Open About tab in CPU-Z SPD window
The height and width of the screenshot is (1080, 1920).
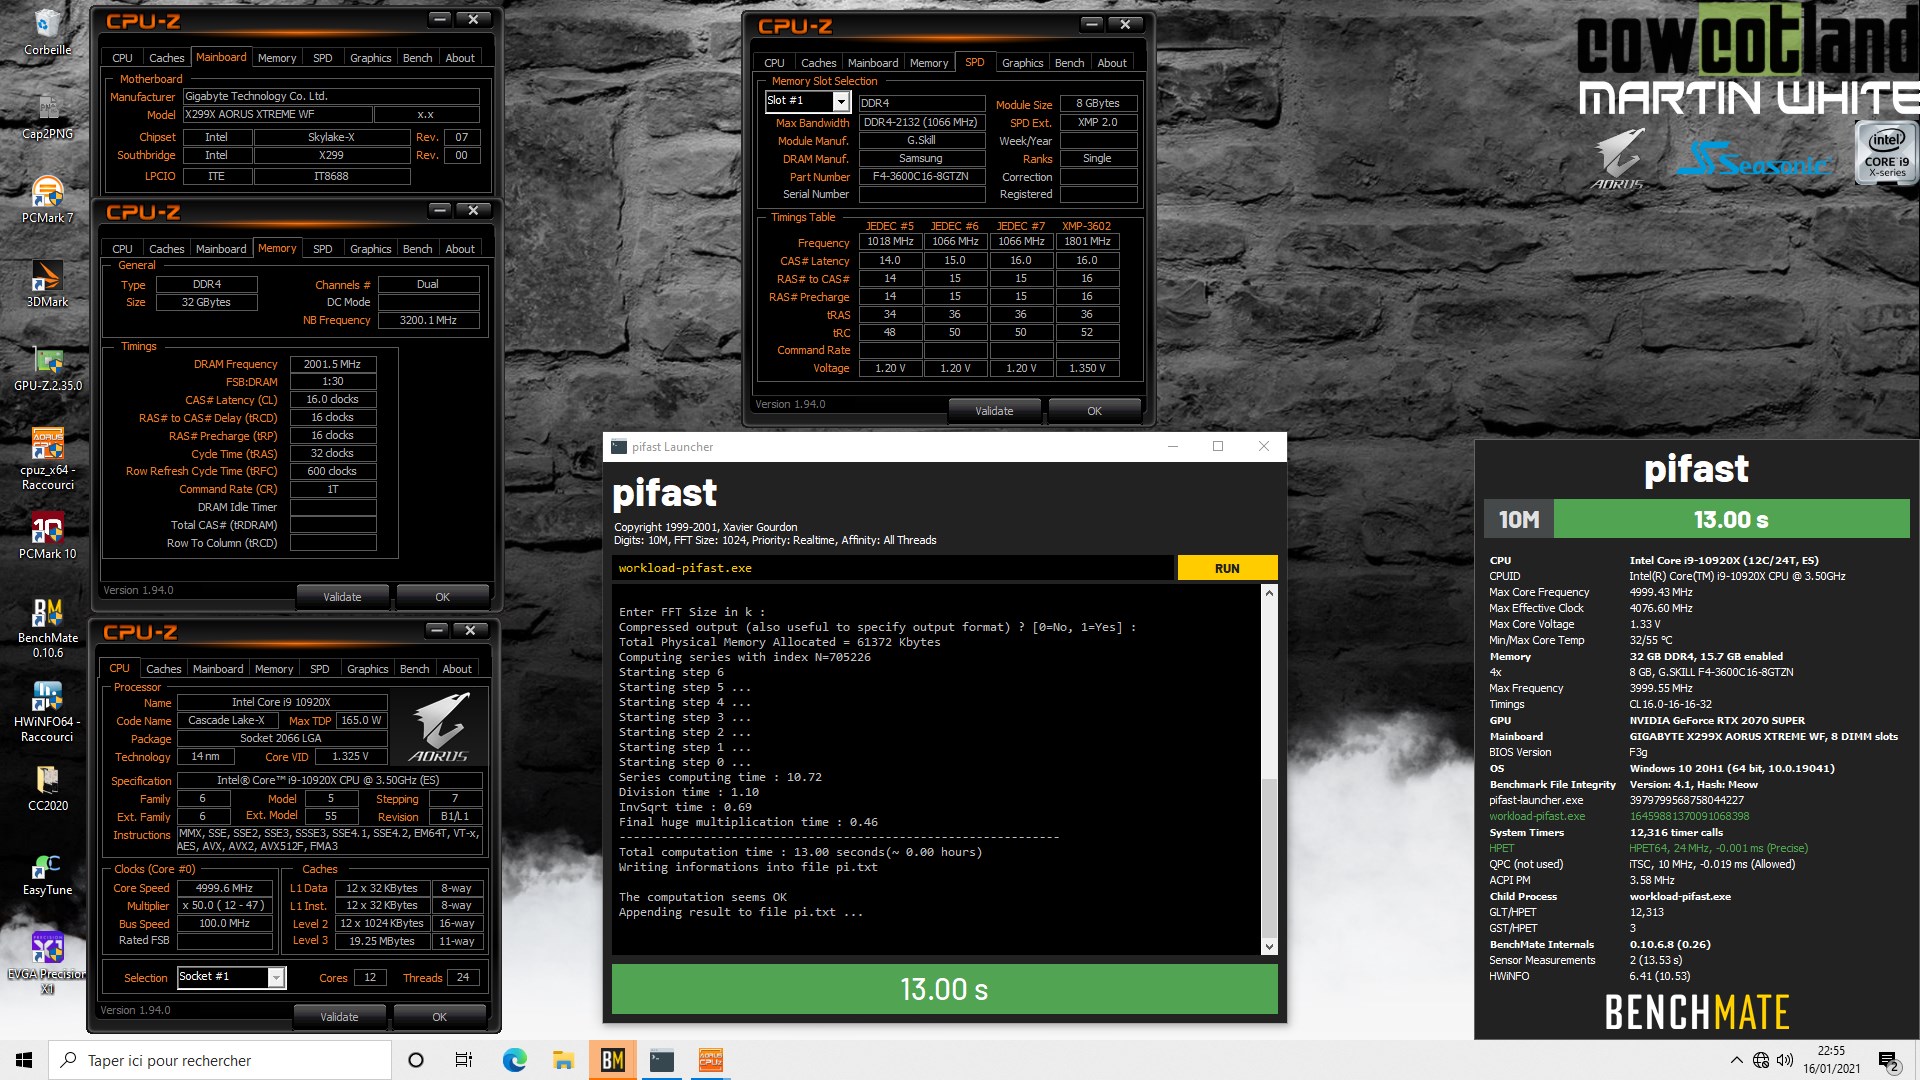(1112, 63)
